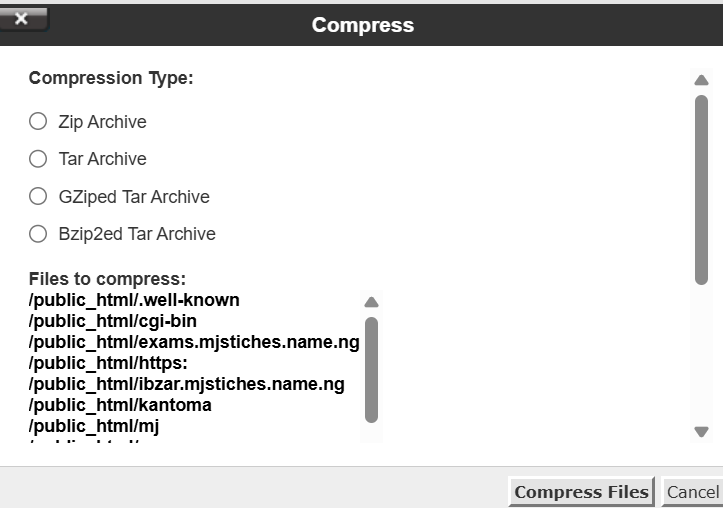This screenshot has height=508, width=723.
Task: Click the Compress Files button
Action: [581, 492]
